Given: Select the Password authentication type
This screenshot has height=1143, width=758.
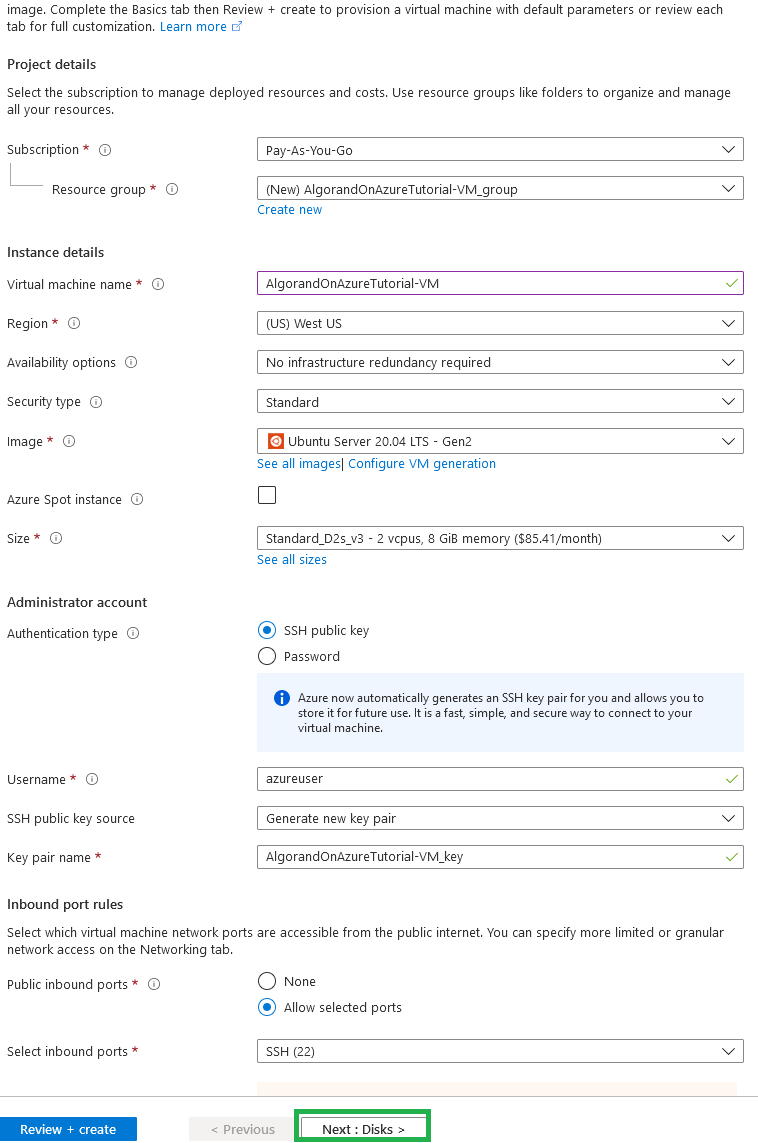Looking at the screenshot, I should tap(267, 656).
